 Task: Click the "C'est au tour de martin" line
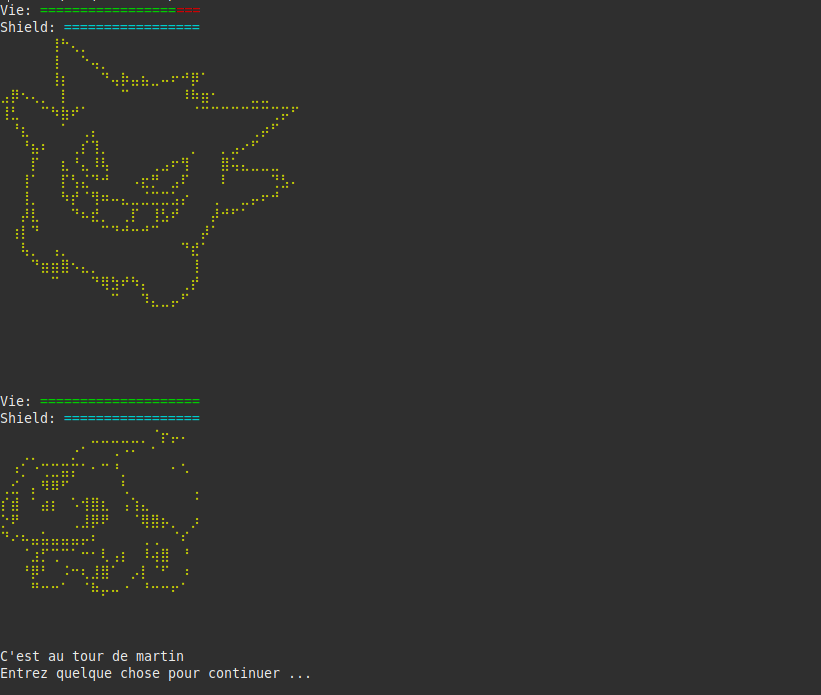point(92,656)
